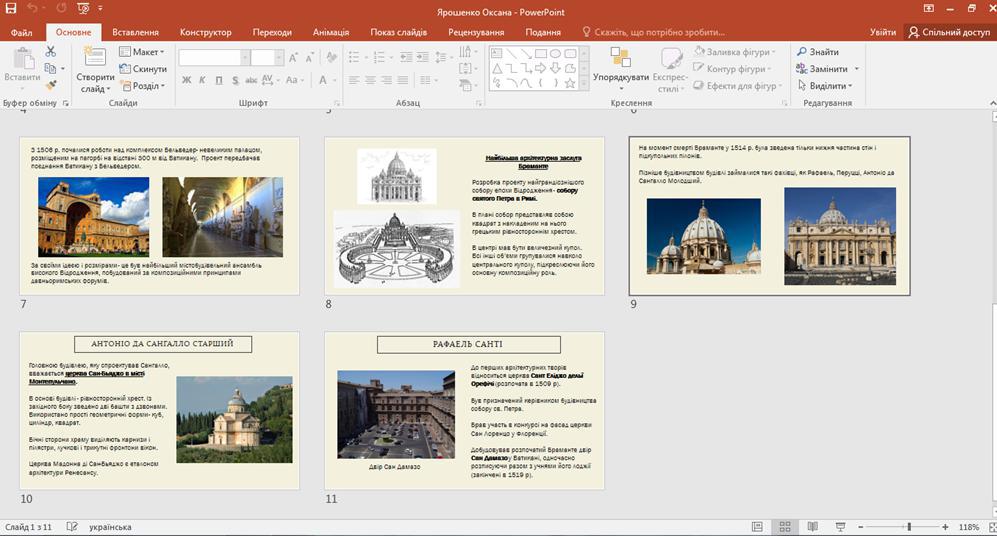Viewport: 997px width, 536px height.
Task: Open the Розділ section dropdown
Action: [x=142, y=85]
